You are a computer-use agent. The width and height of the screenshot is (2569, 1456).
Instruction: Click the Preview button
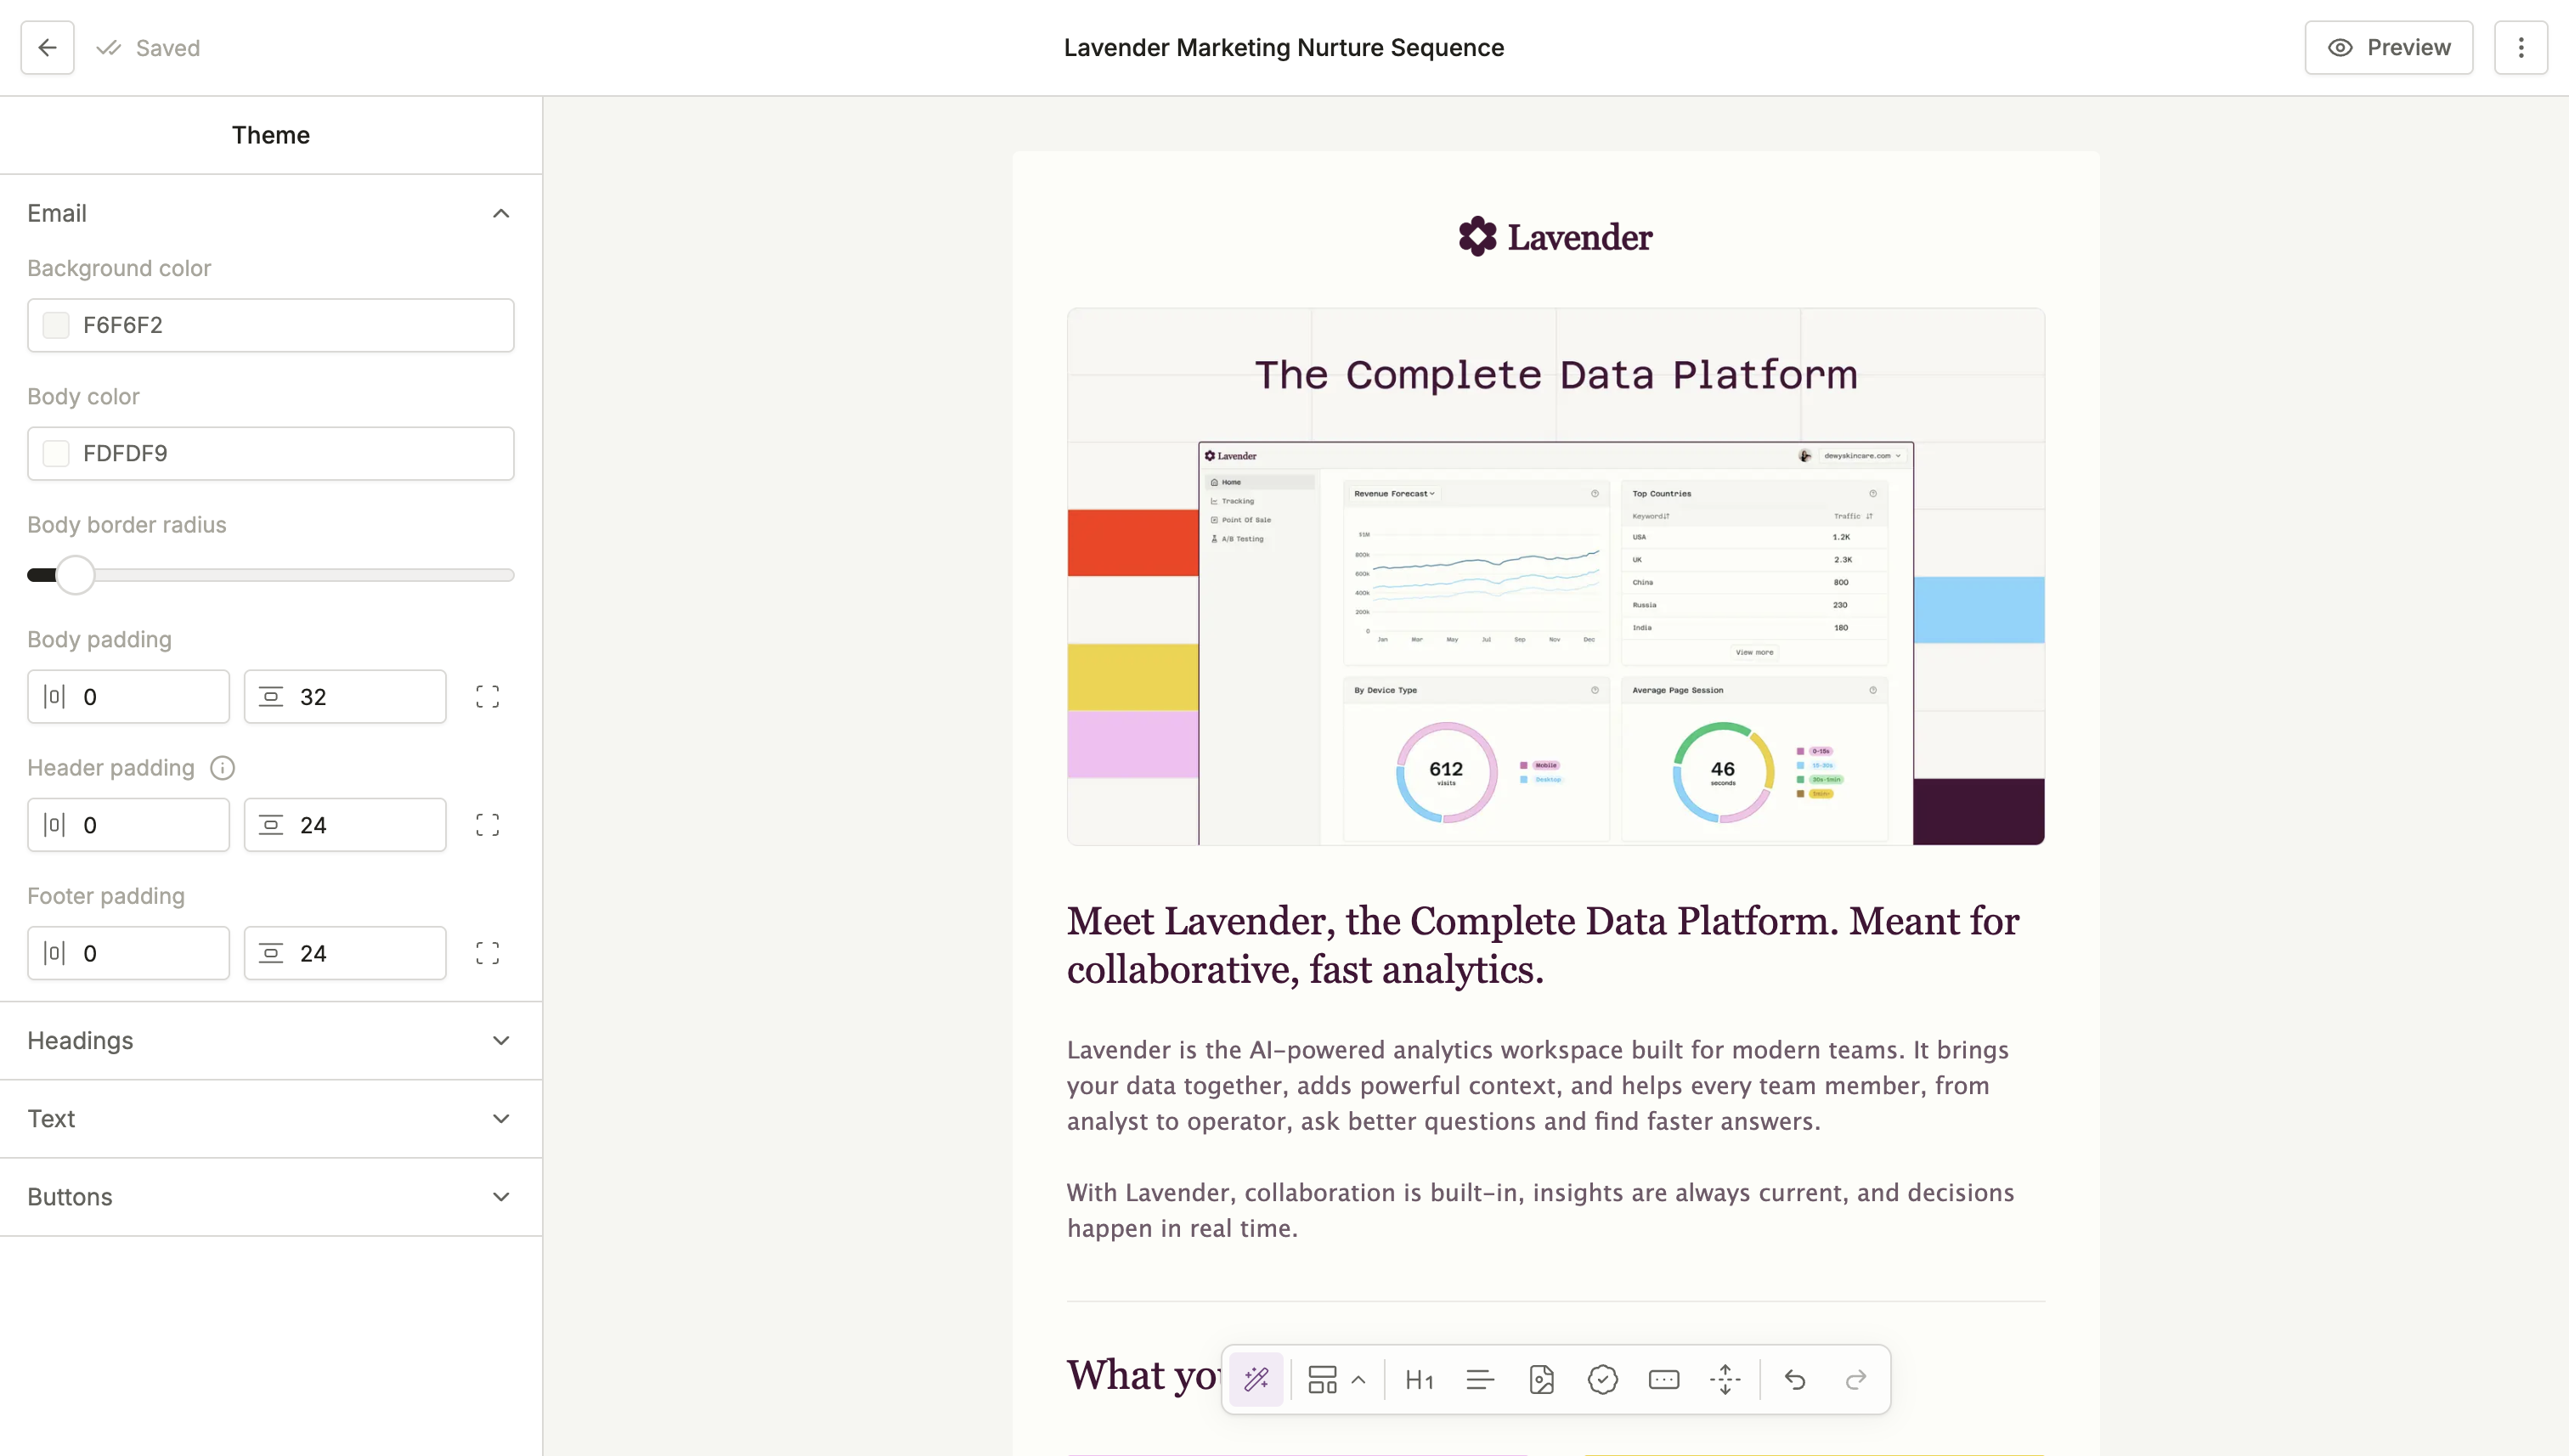[x=2388, y=47]
